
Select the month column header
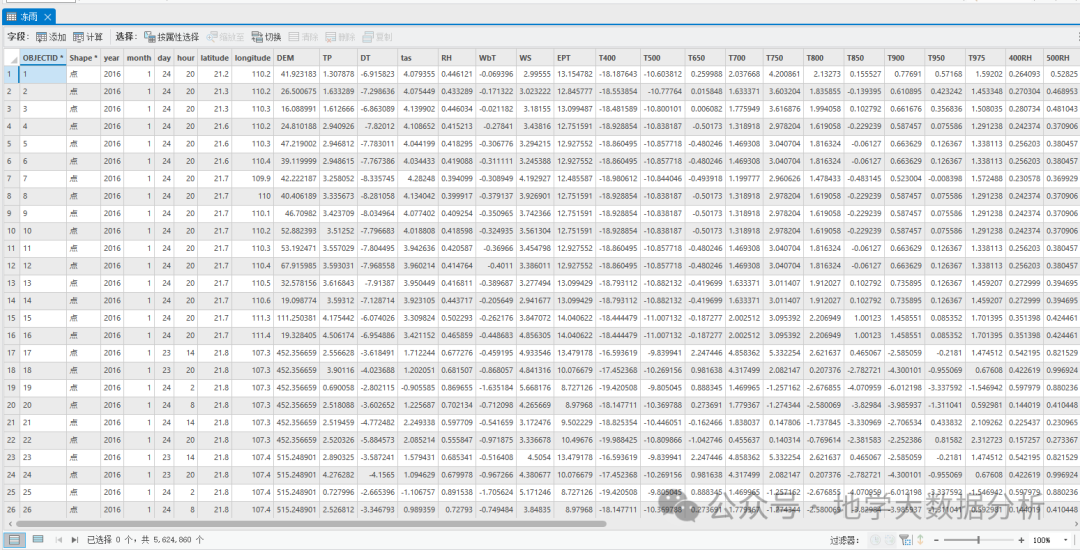(x=139, y=58)
